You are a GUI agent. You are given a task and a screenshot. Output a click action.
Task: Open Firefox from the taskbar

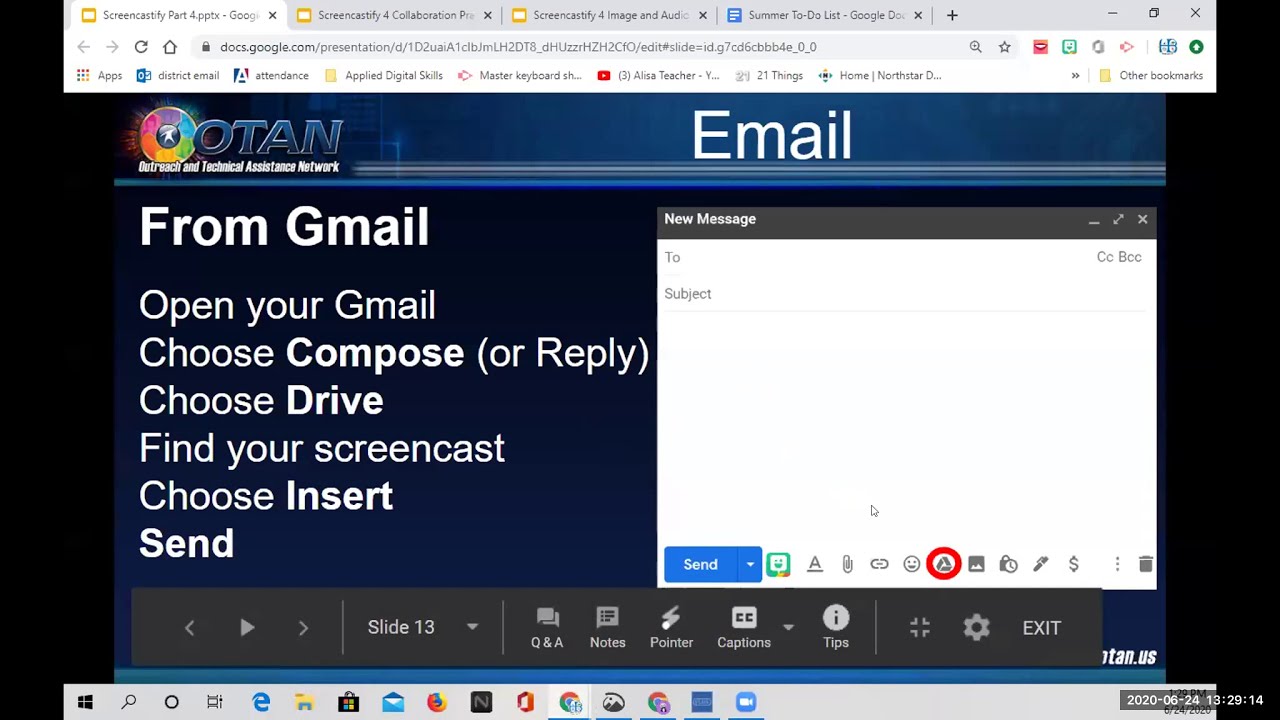click(x=437, y=703)
